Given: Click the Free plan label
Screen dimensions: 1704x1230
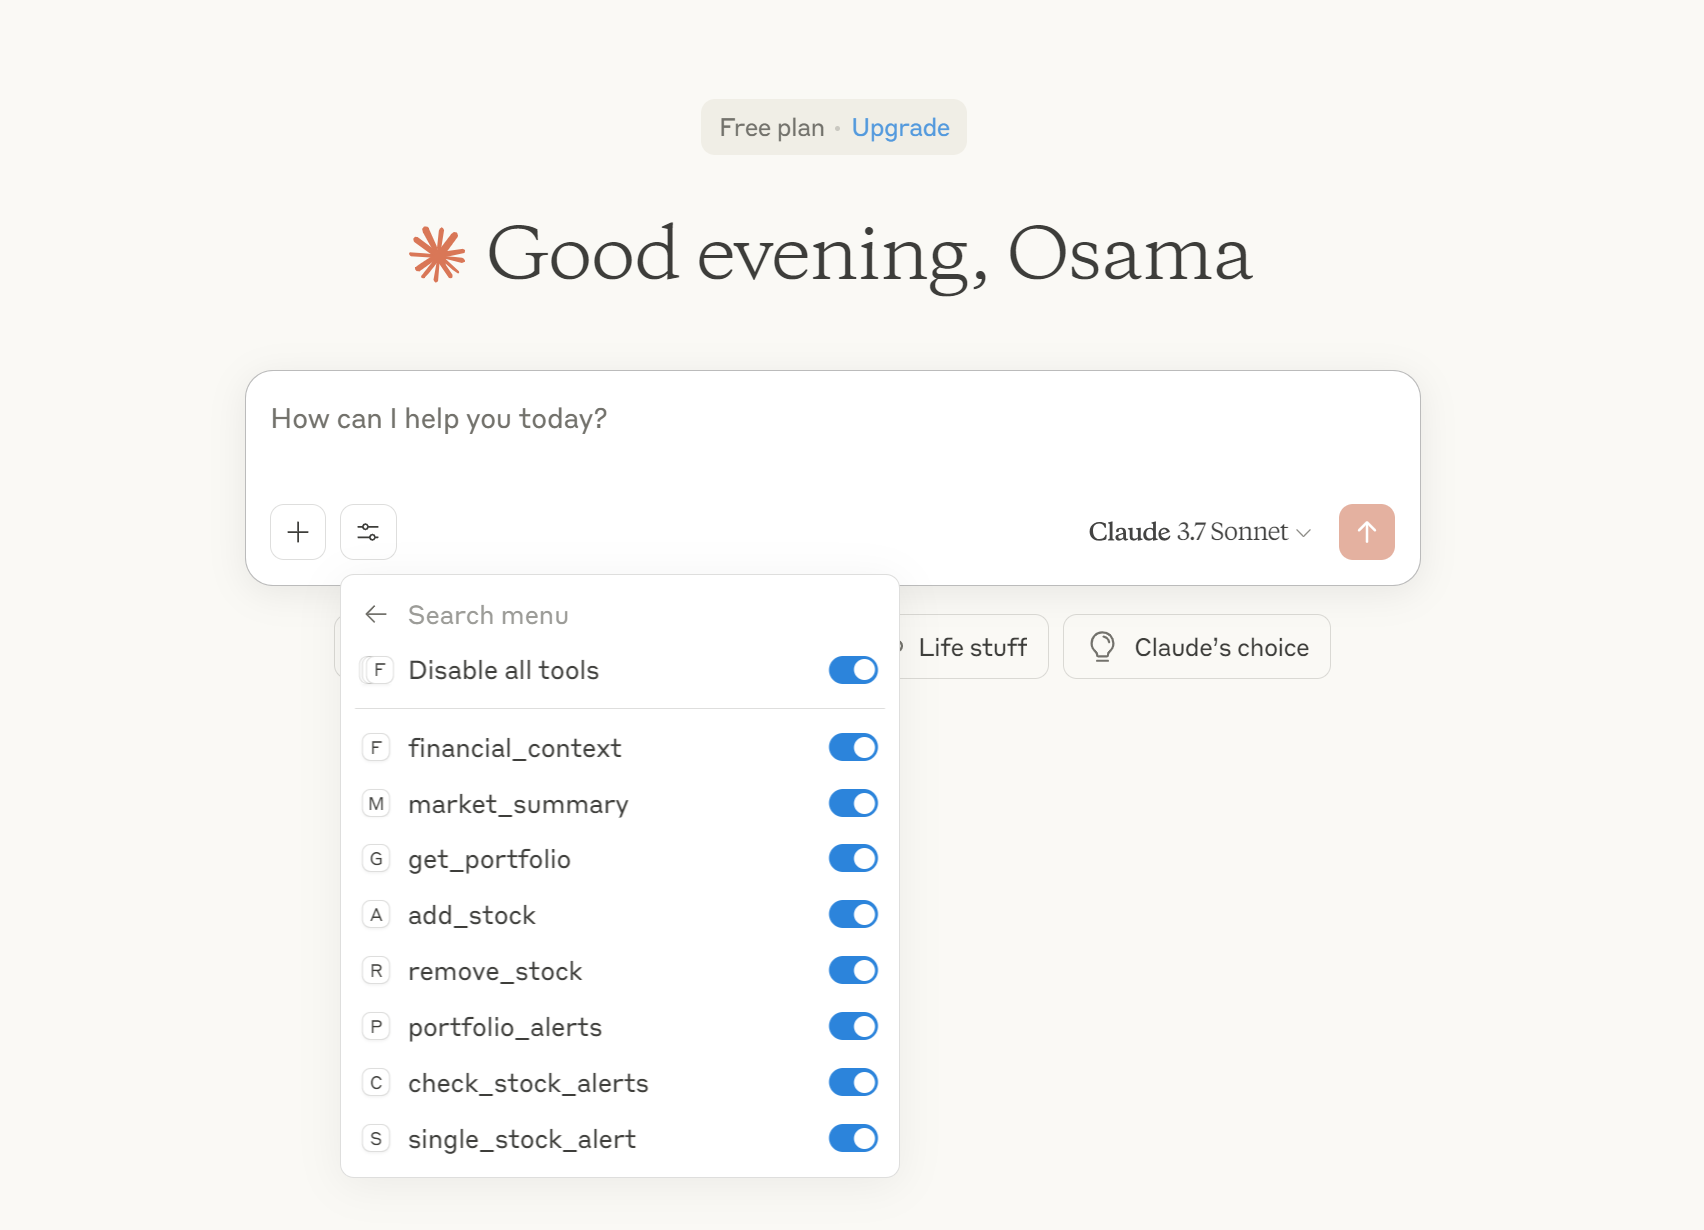Looking at the screenshot, I should pos(772,128).
